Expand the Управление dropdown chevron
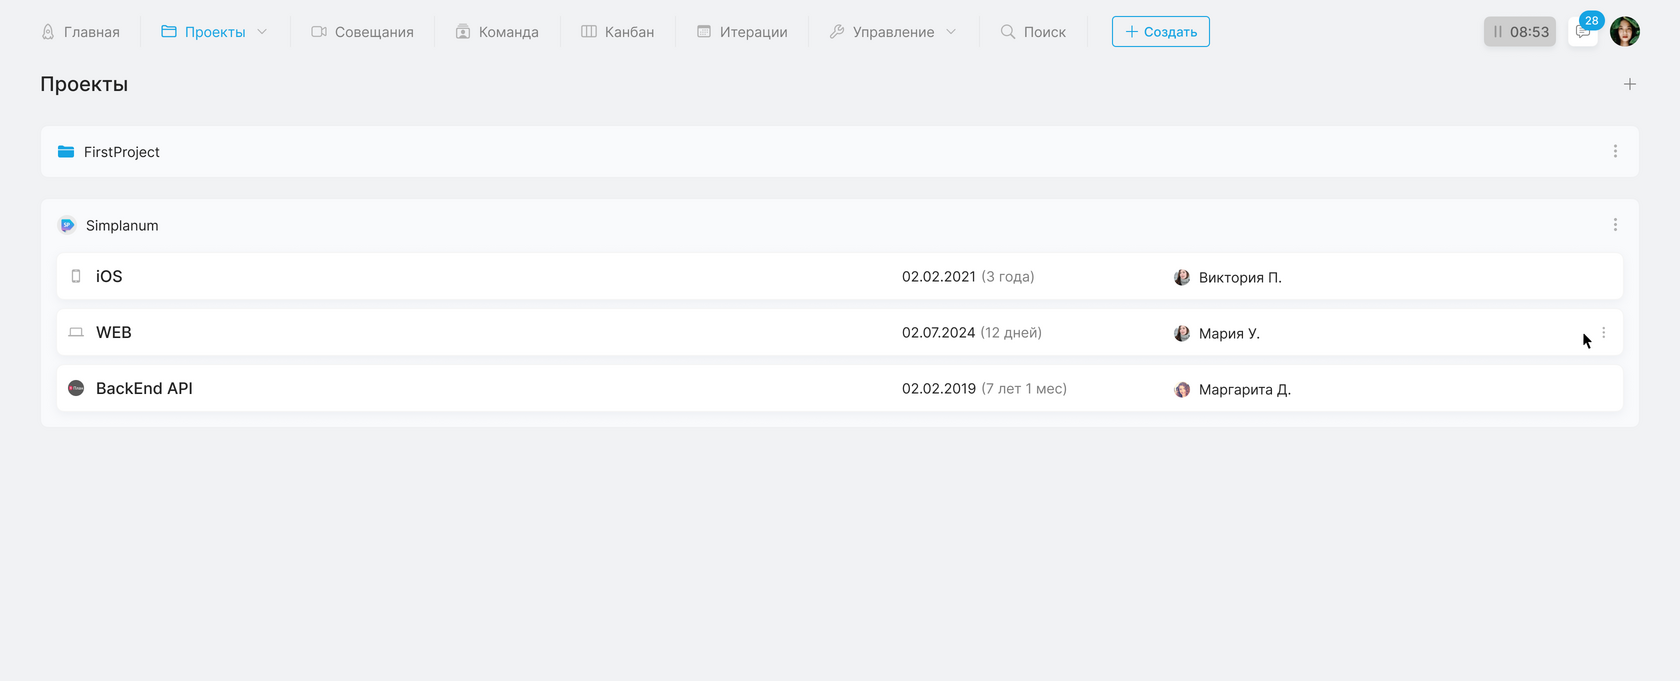 [x=951, y=32]
